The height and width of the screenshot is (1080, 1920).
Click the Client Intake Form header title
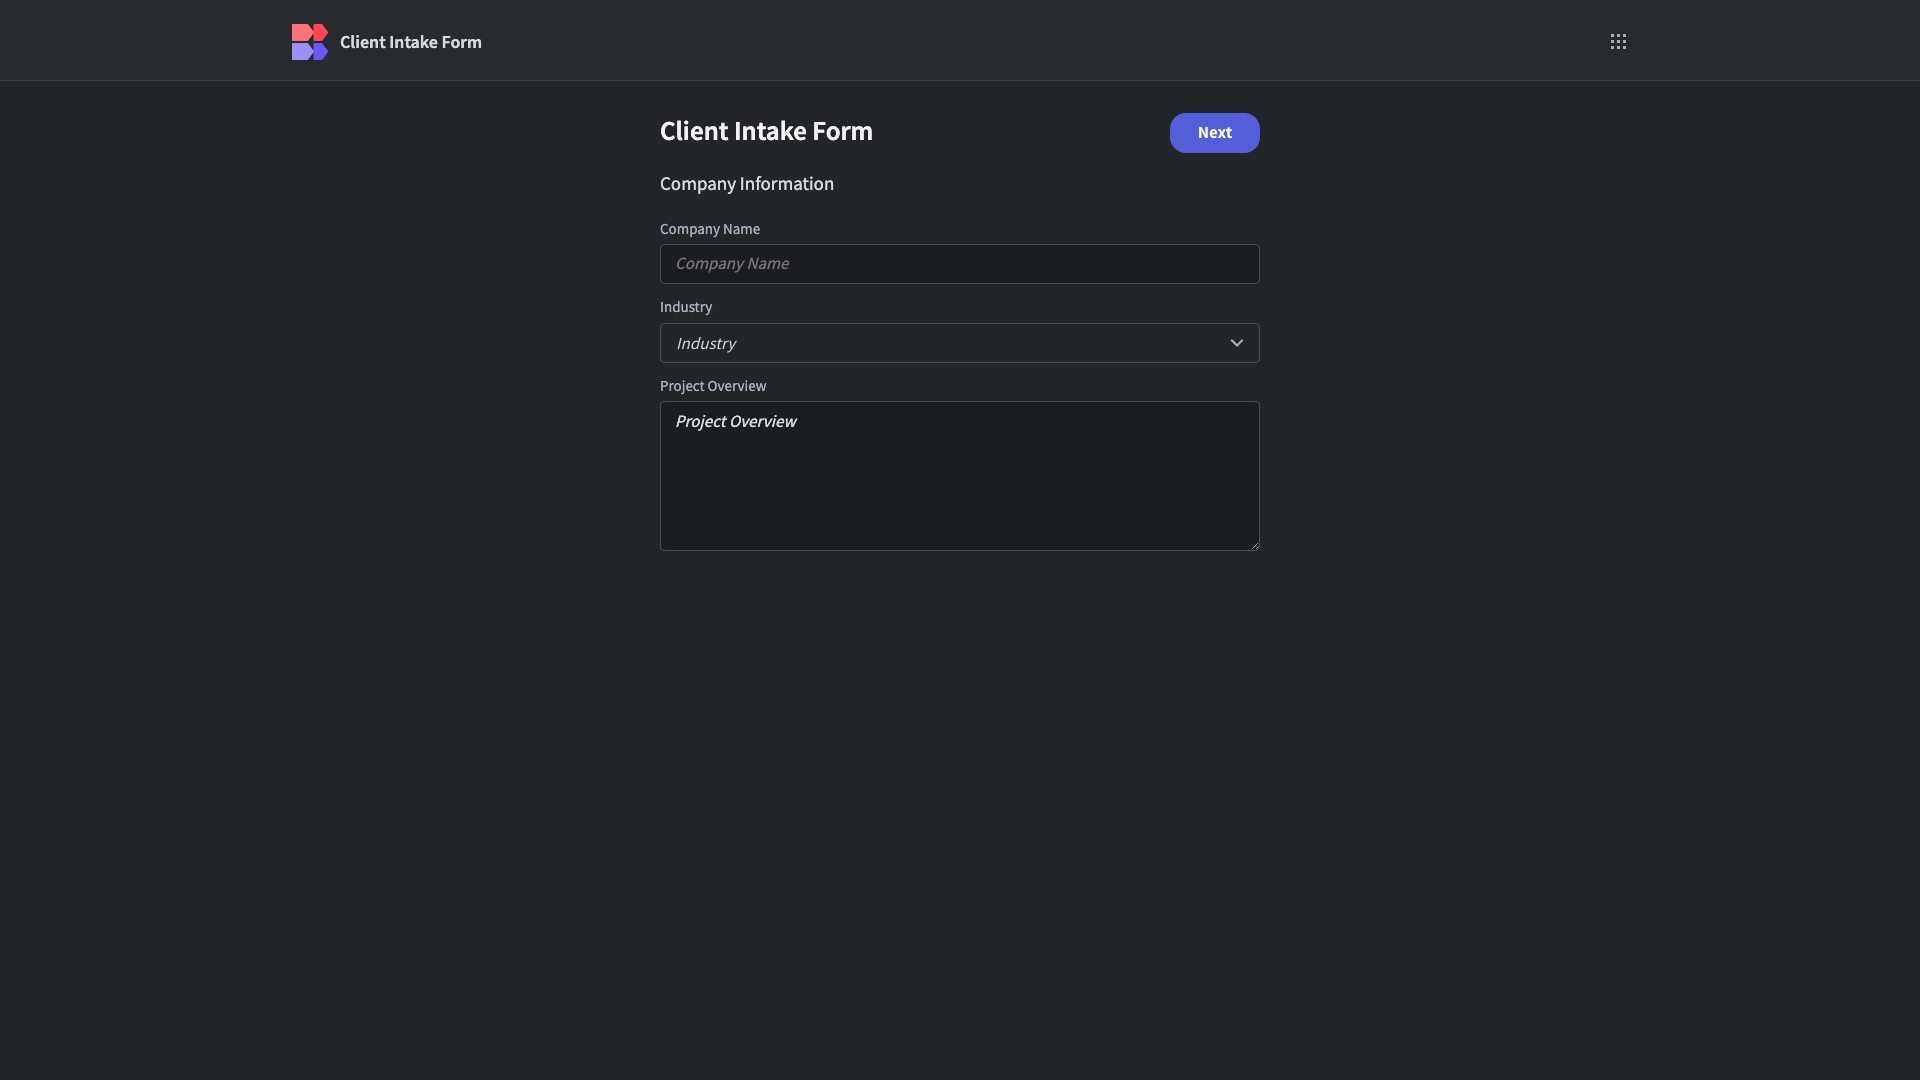(766, 131)
